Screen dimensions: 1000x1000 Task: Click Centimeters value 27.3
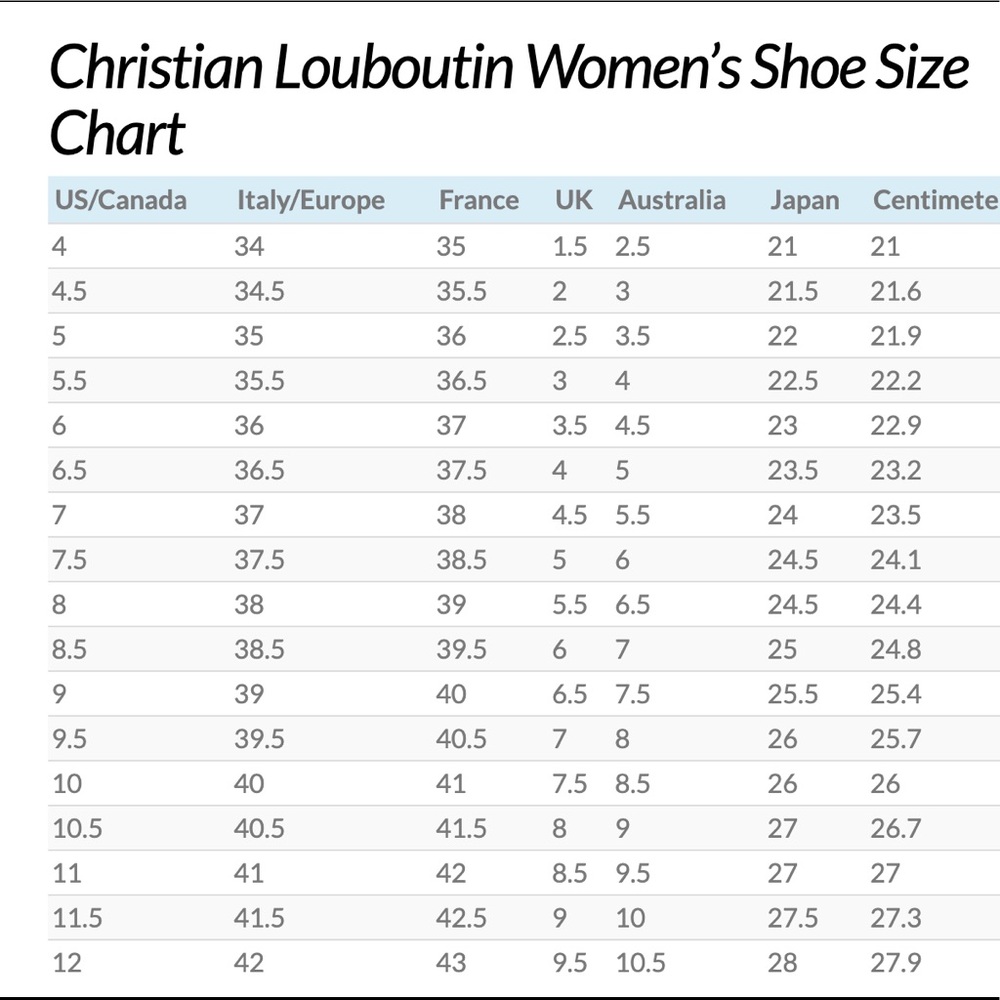coord(895,918)
